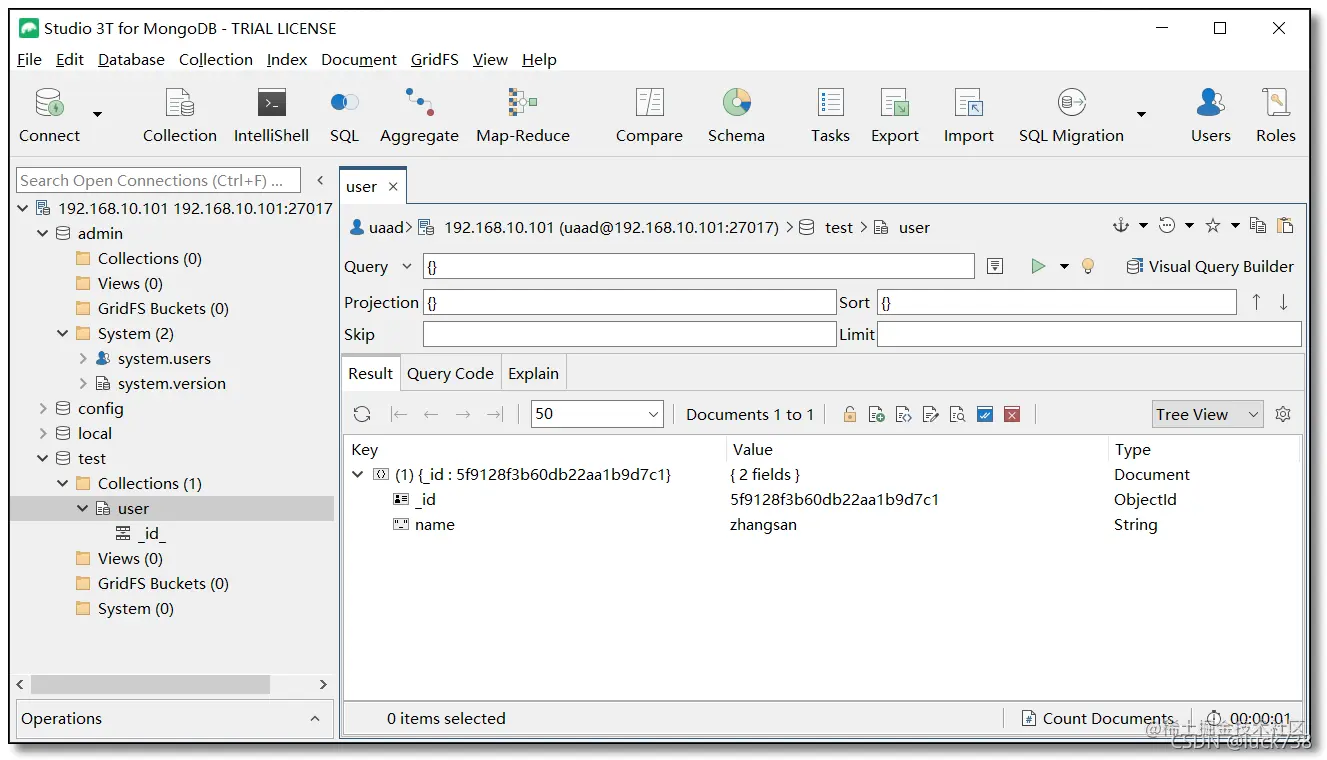Close the user tab

pos(393,187)
